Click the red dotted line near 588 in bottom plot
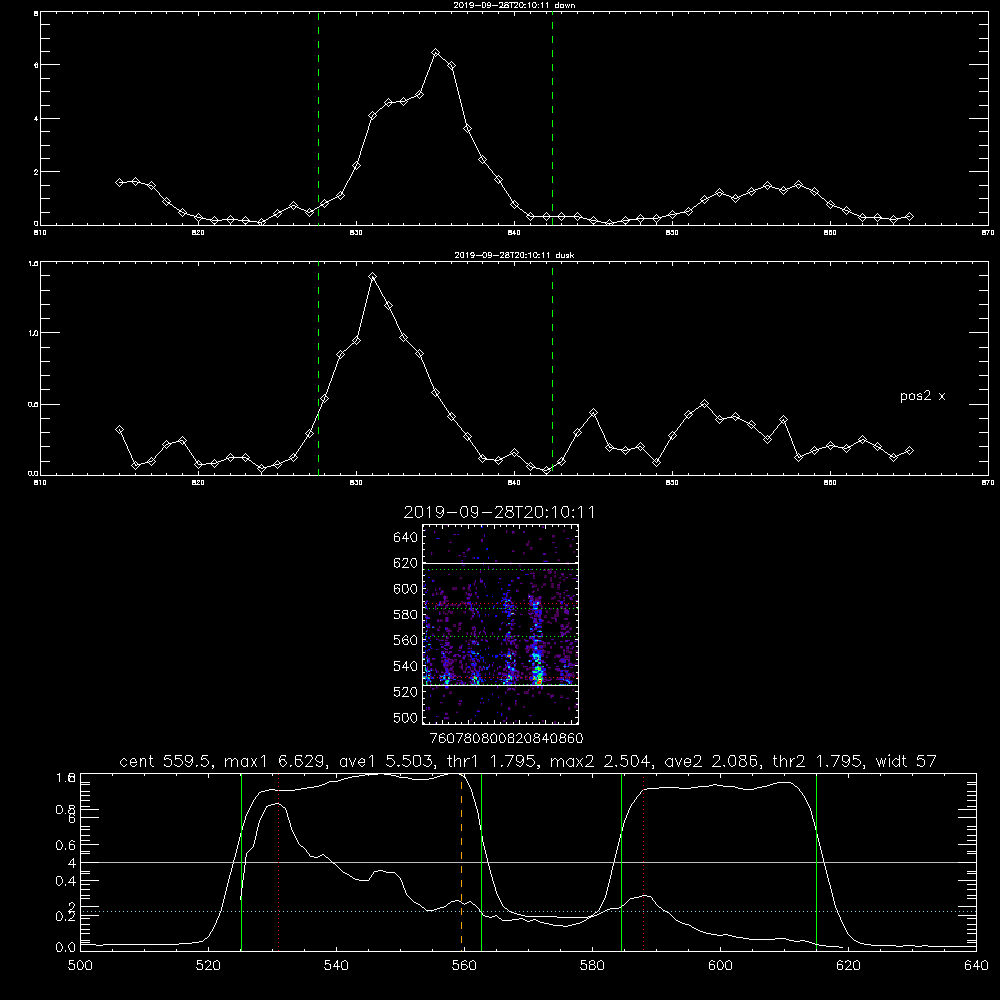The height and width of the screenshot is (1000, 1000). [x=643, y=861]
